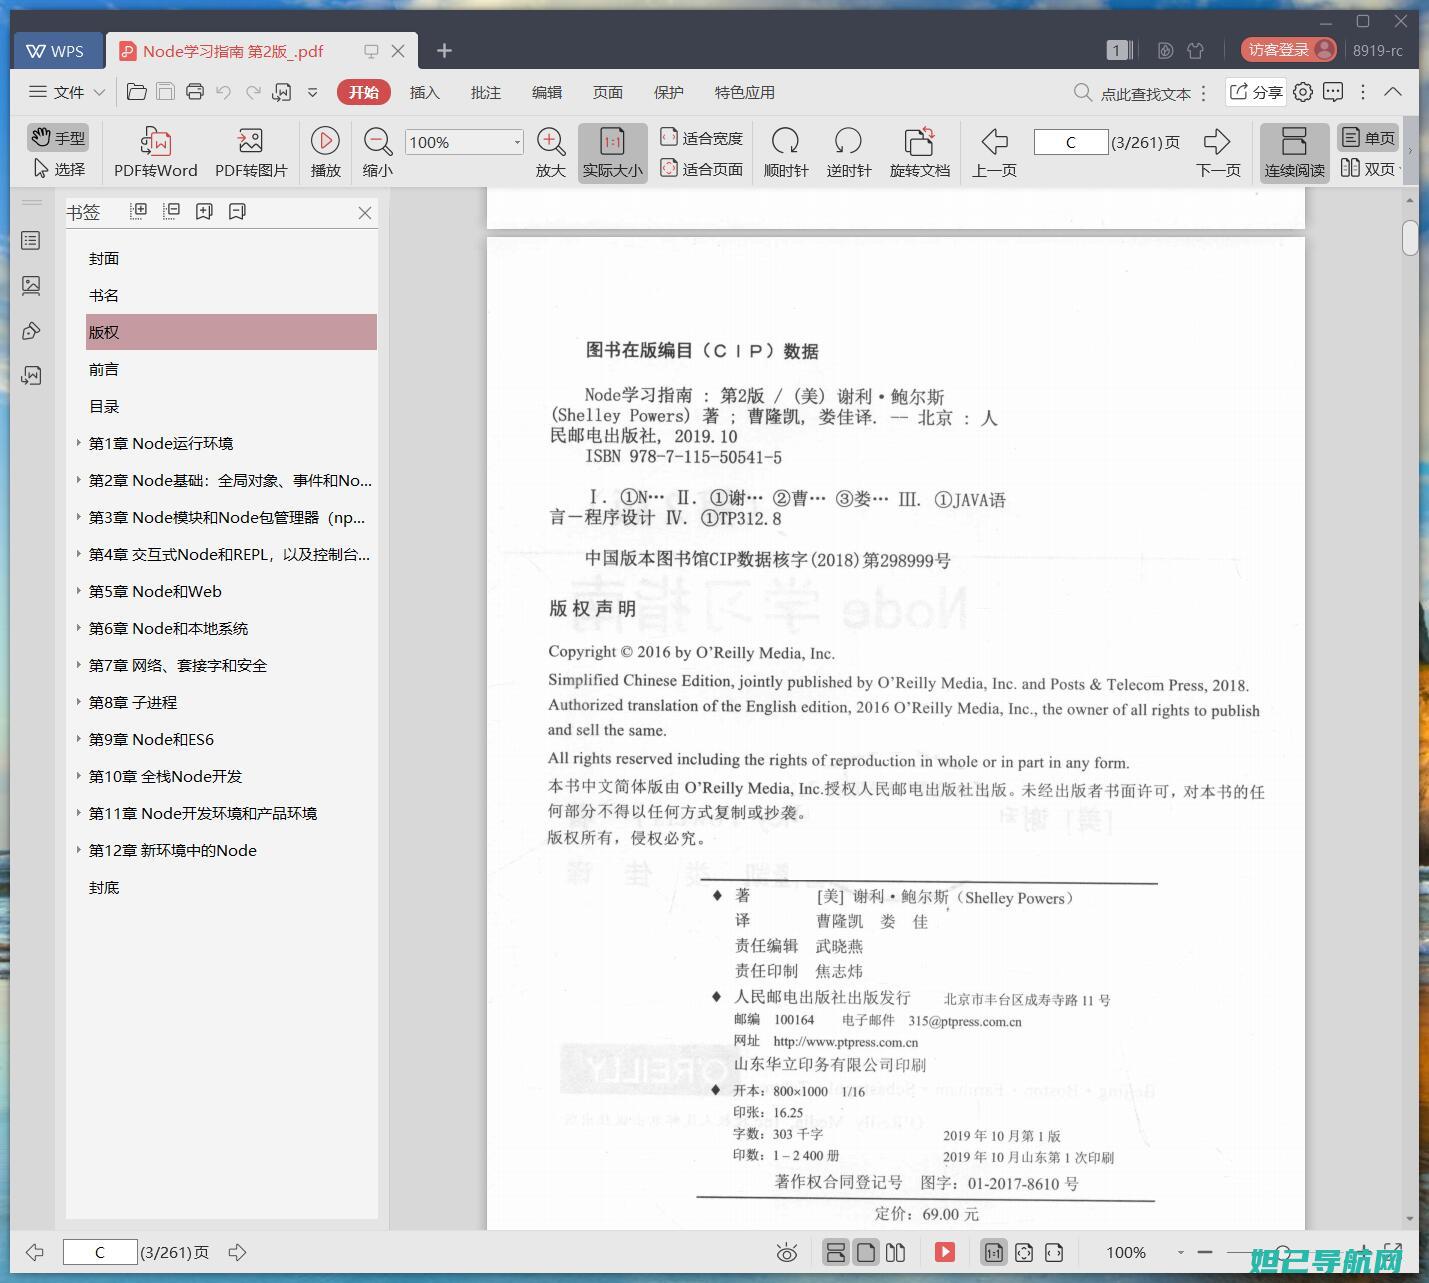
Task: Expand 第10章 全栈Node开发 bookmark
Action: (79, 775)
